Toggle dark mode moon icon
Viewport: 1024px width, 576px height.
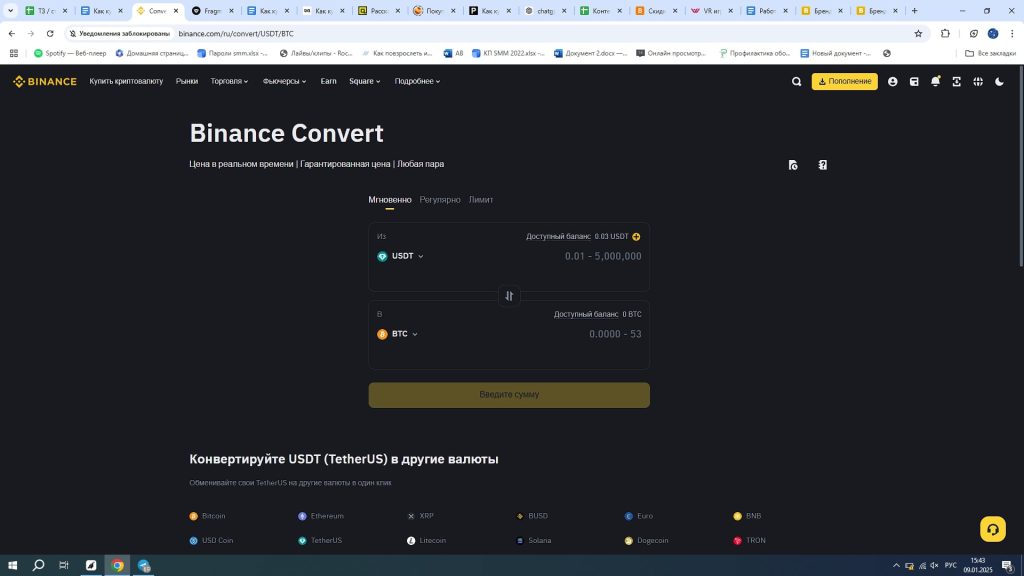pyautogui.click(x=999, y=82)
